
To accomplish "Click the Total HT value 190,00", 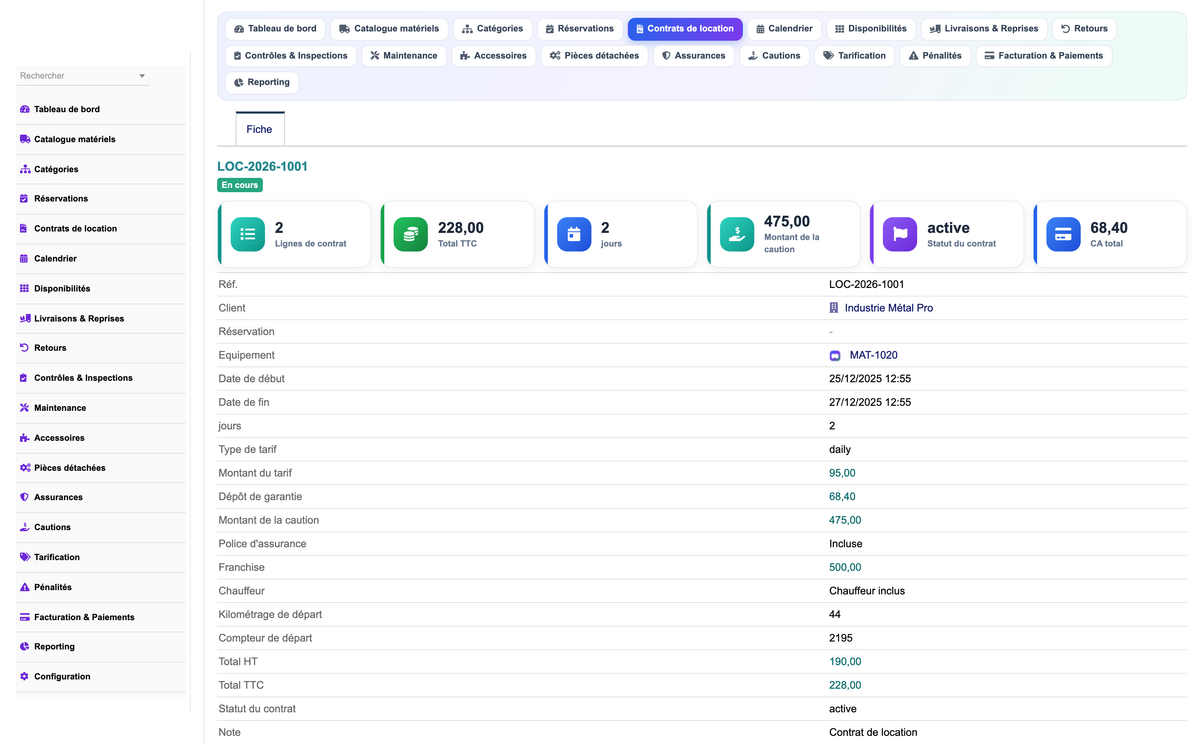I will click(845, 662).
